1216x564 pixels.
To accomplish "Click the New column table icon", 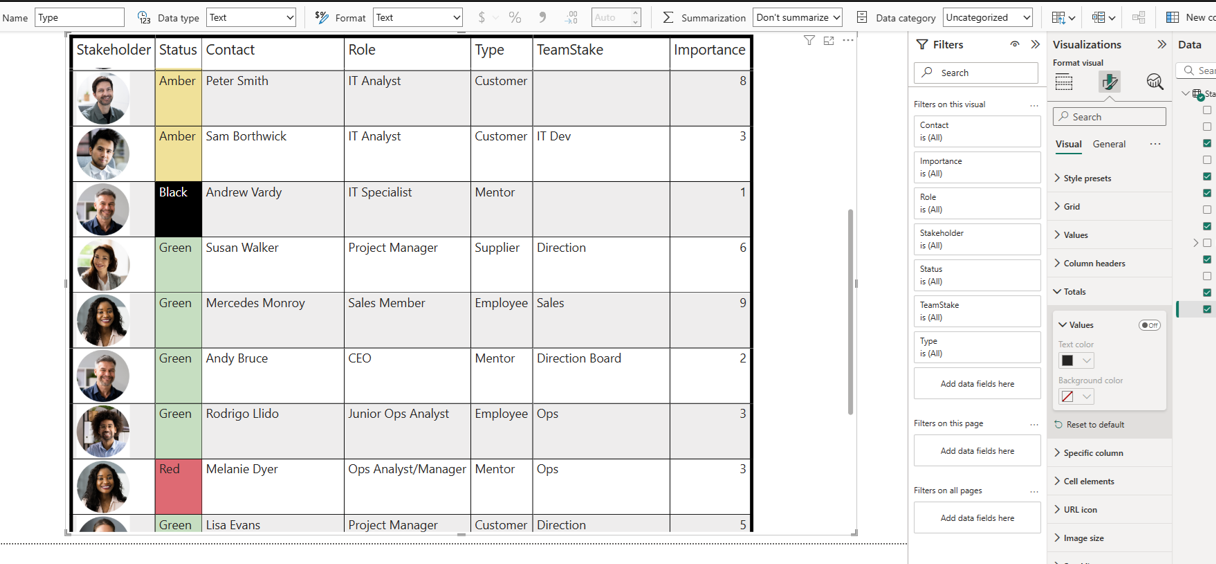I will (x=1173, y=17).
